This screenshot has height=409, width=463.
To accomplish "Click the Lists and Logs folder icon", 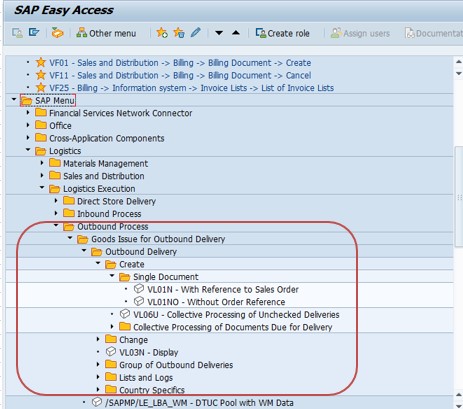I will point(111,377).
